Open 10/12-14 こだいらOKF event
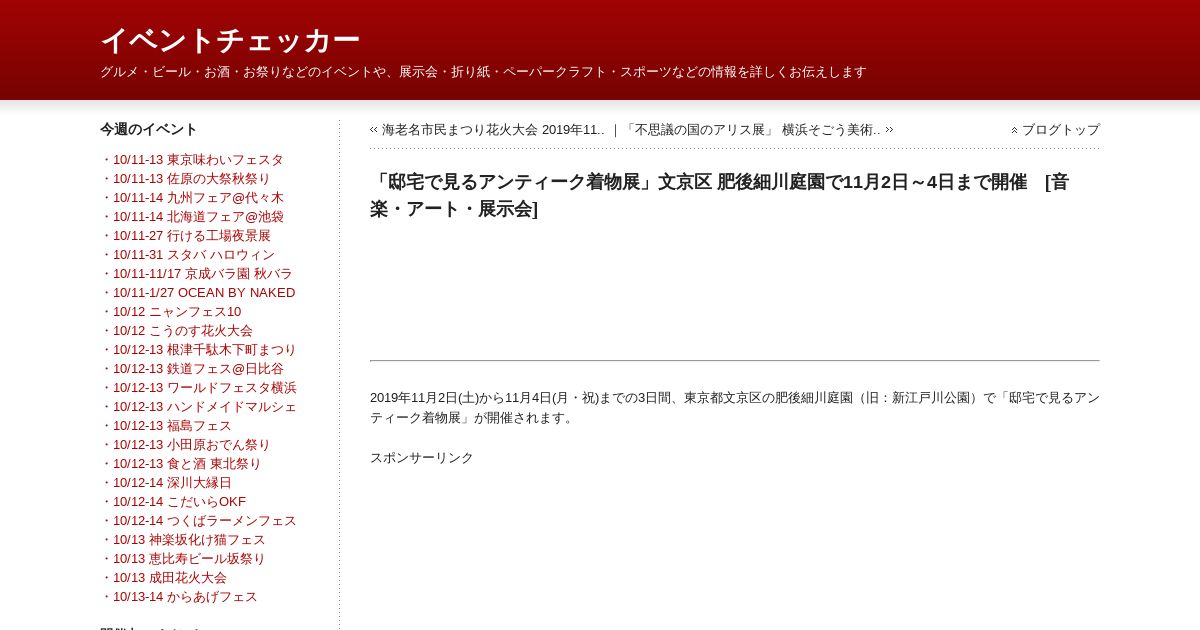 click(179, 502)
